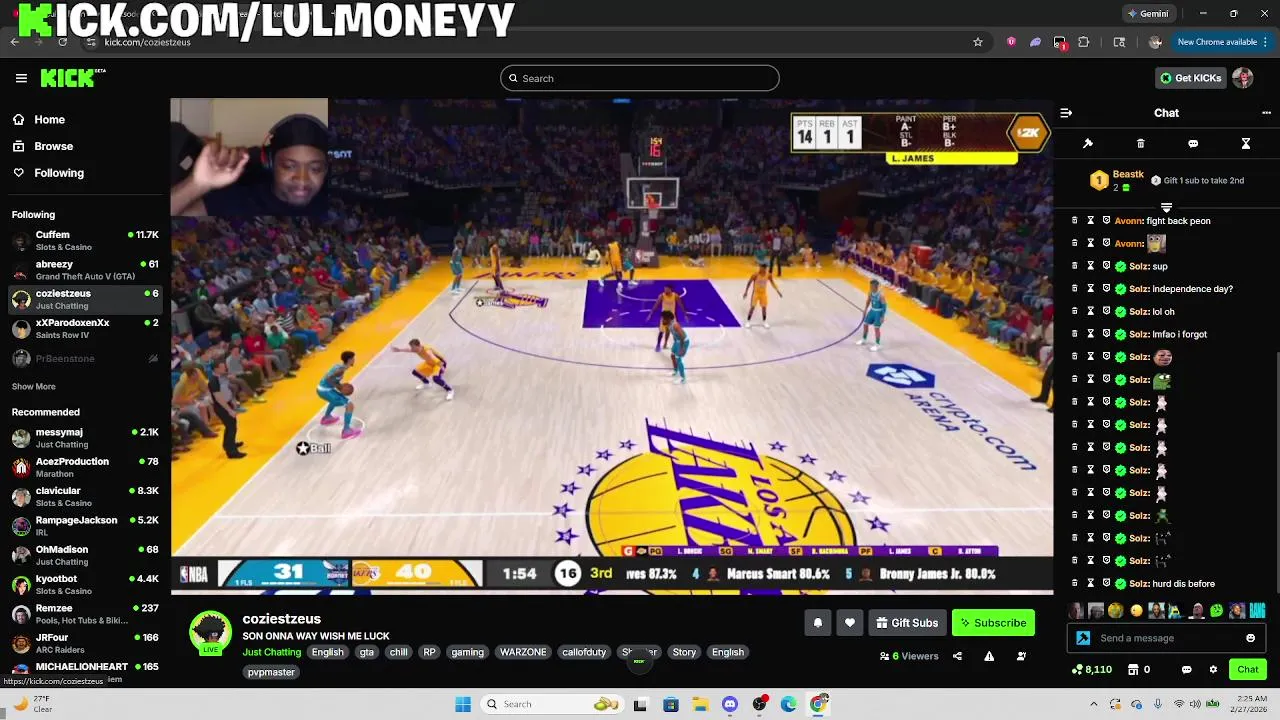
Task: Open the emote picker smiley in the message box
Action: (x=1250, y=638)
